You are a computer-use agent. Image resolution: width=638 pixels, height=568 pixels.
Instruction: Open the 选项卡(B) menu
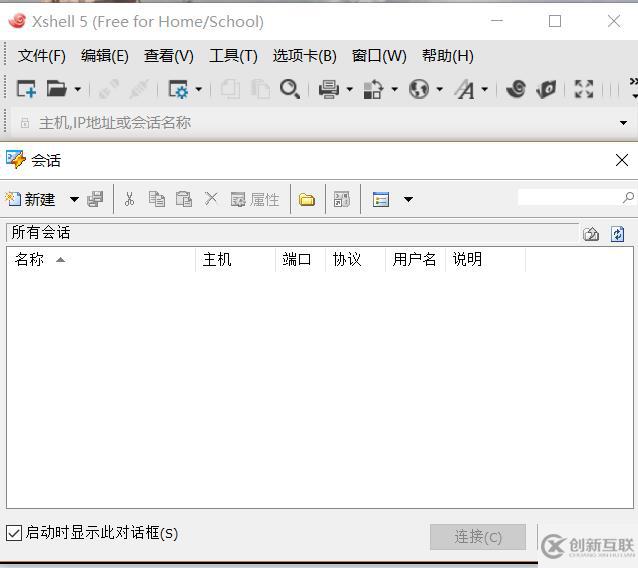coord(304,56)
